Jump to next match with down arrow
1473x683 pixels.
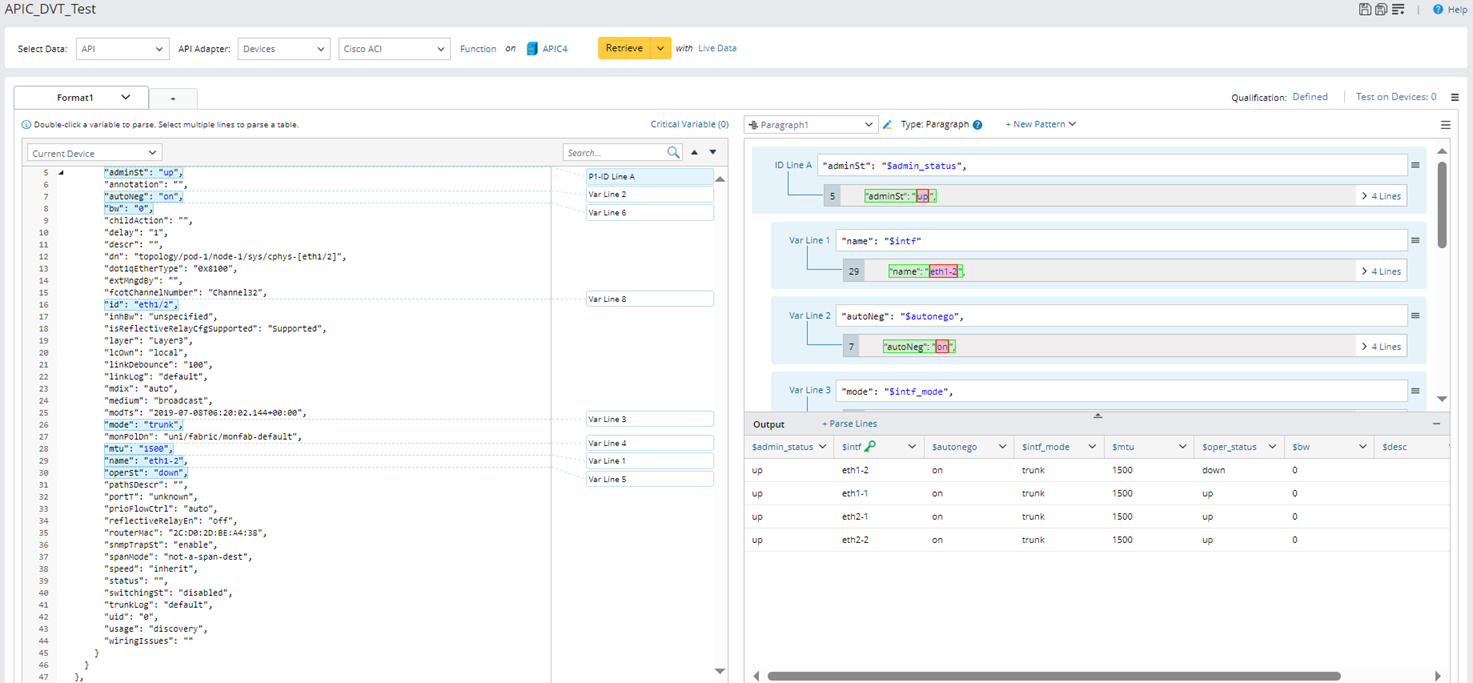pyautogui.click(x=713, y=152)
